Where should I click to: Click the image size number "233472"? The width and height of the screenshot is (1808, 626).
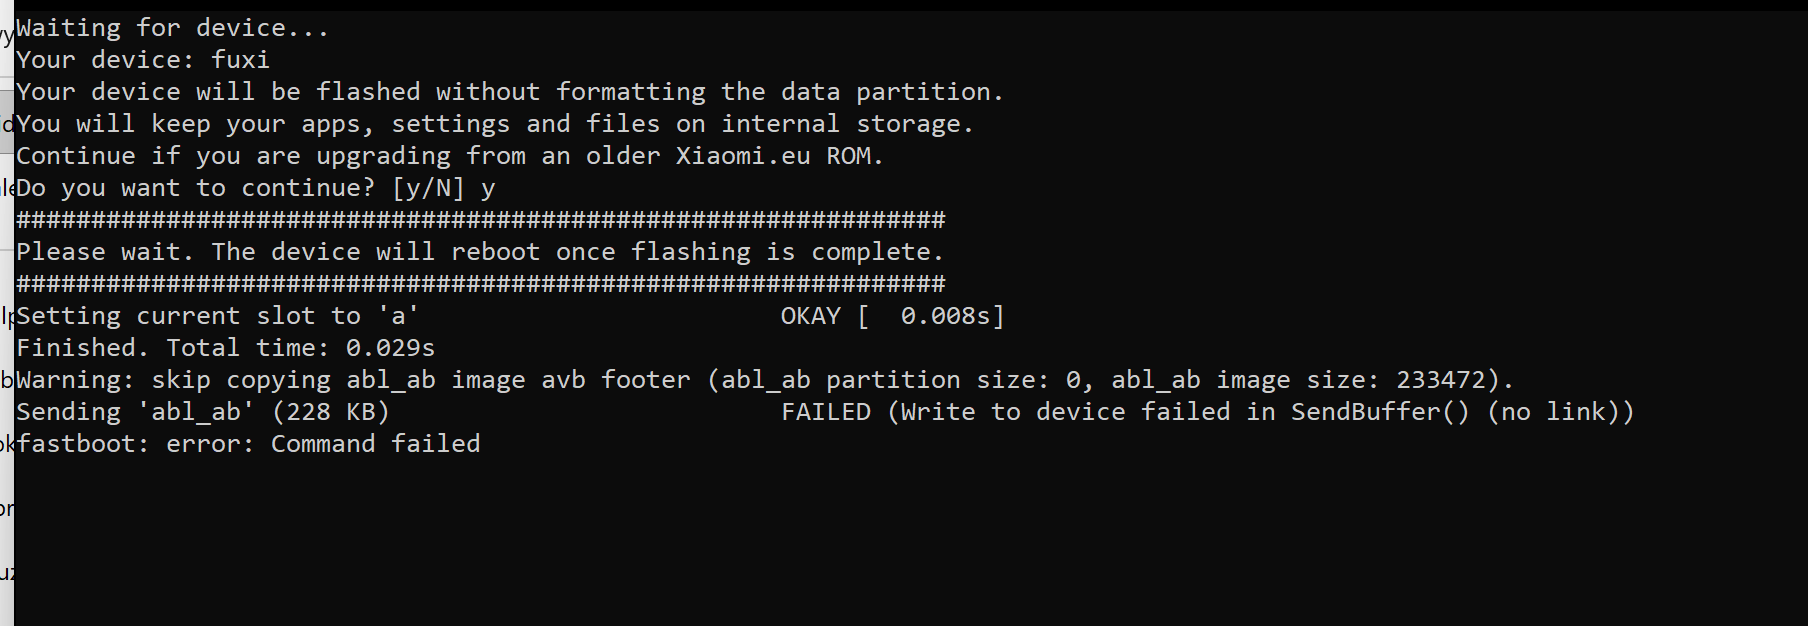(1441, 380)
